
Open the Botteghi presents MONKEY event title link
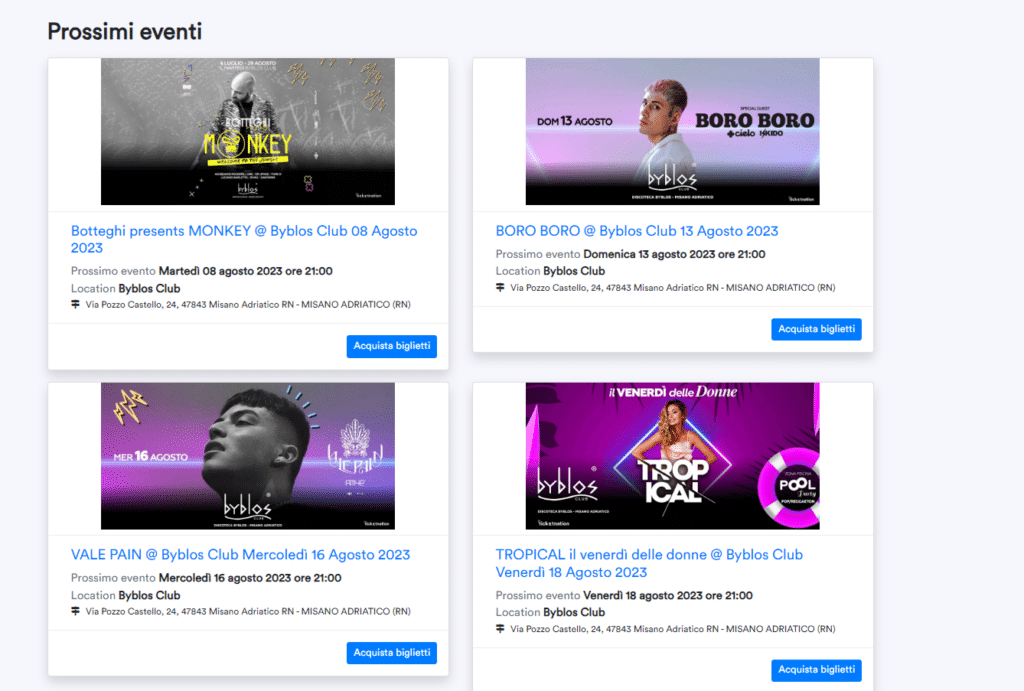pos(244,239)
